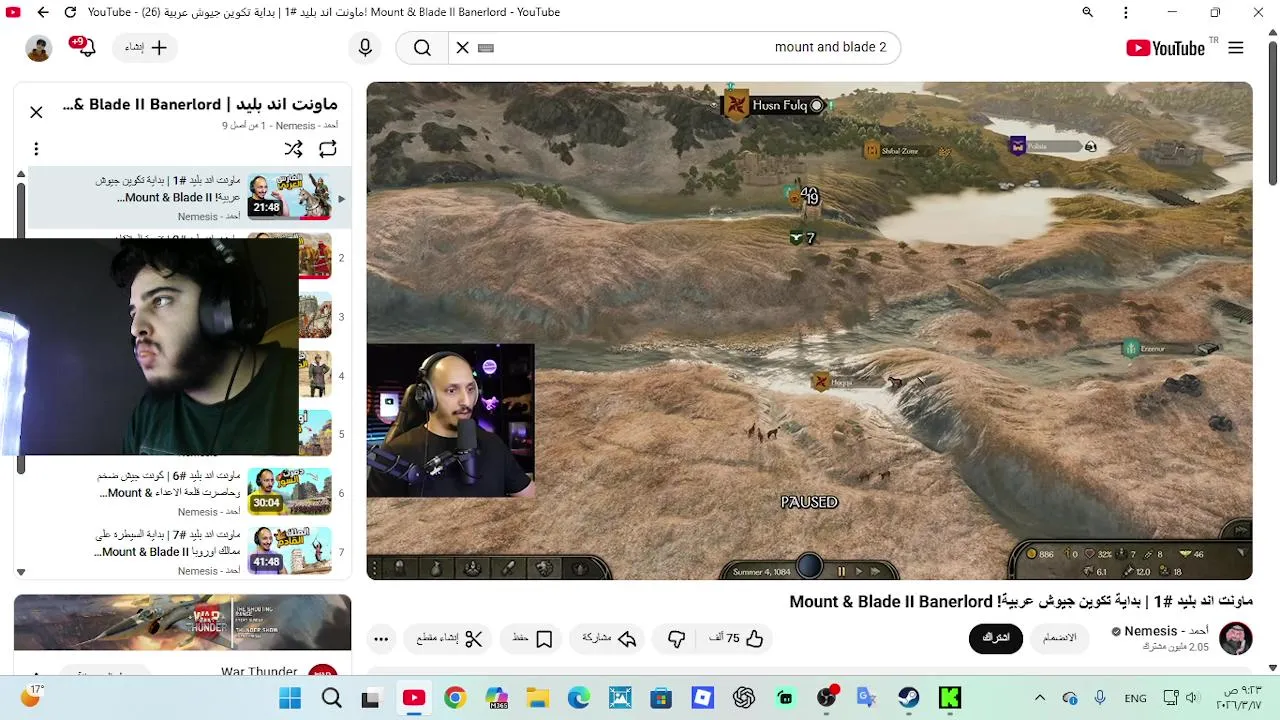Open Google Translate taskbar icon
The width and height of the screenshot is (1280, 720).
(x=866, y=698)
